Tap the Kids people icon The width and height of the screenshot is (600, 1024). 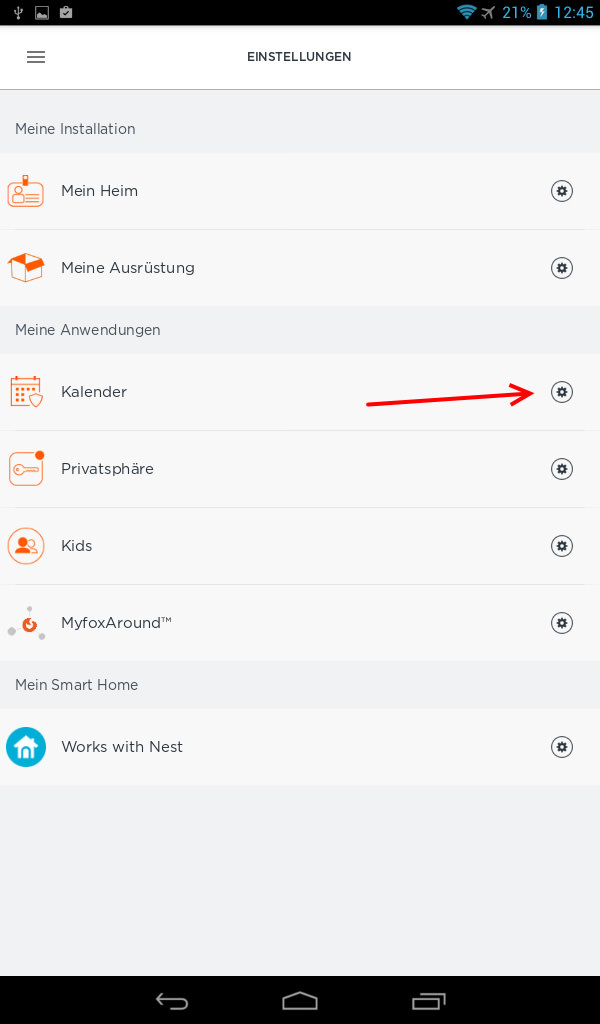pyautogui.click(x=26, y=546)
